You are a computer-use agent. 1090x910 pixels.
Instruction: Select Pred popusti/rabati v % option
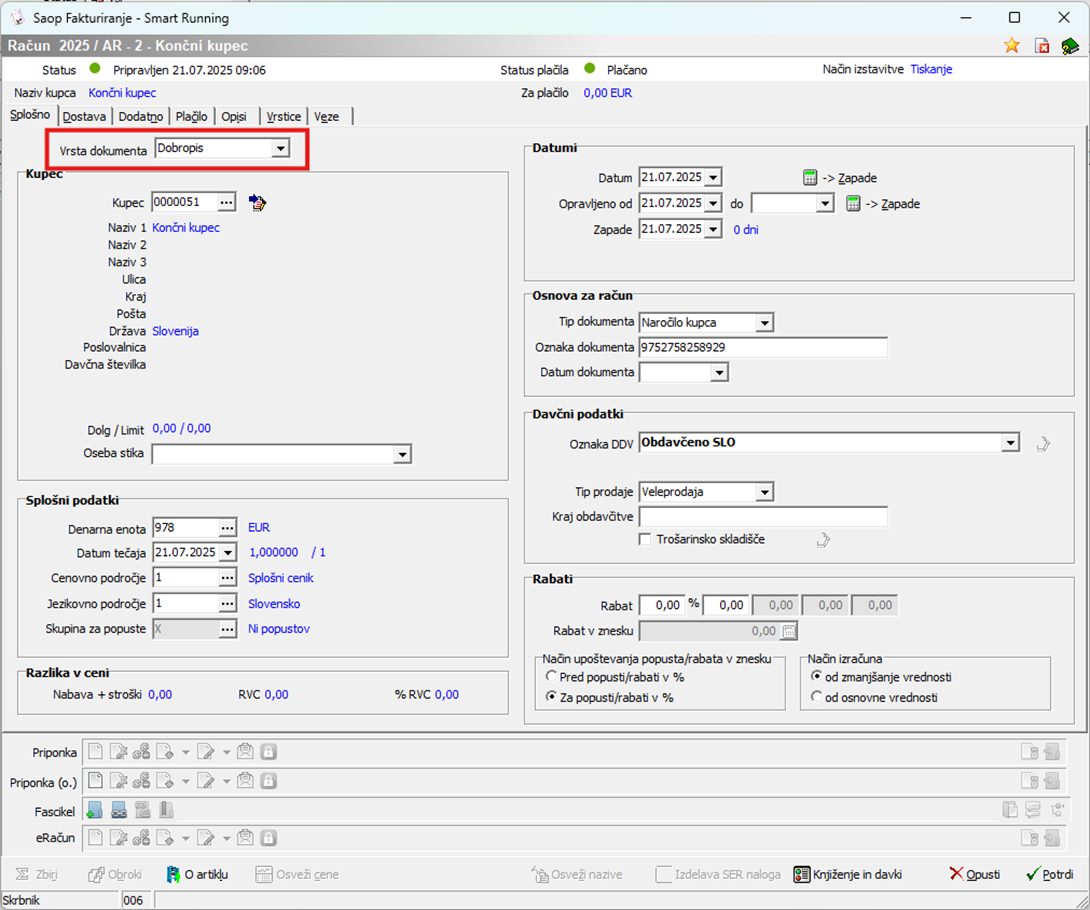[x=551, y=676]
